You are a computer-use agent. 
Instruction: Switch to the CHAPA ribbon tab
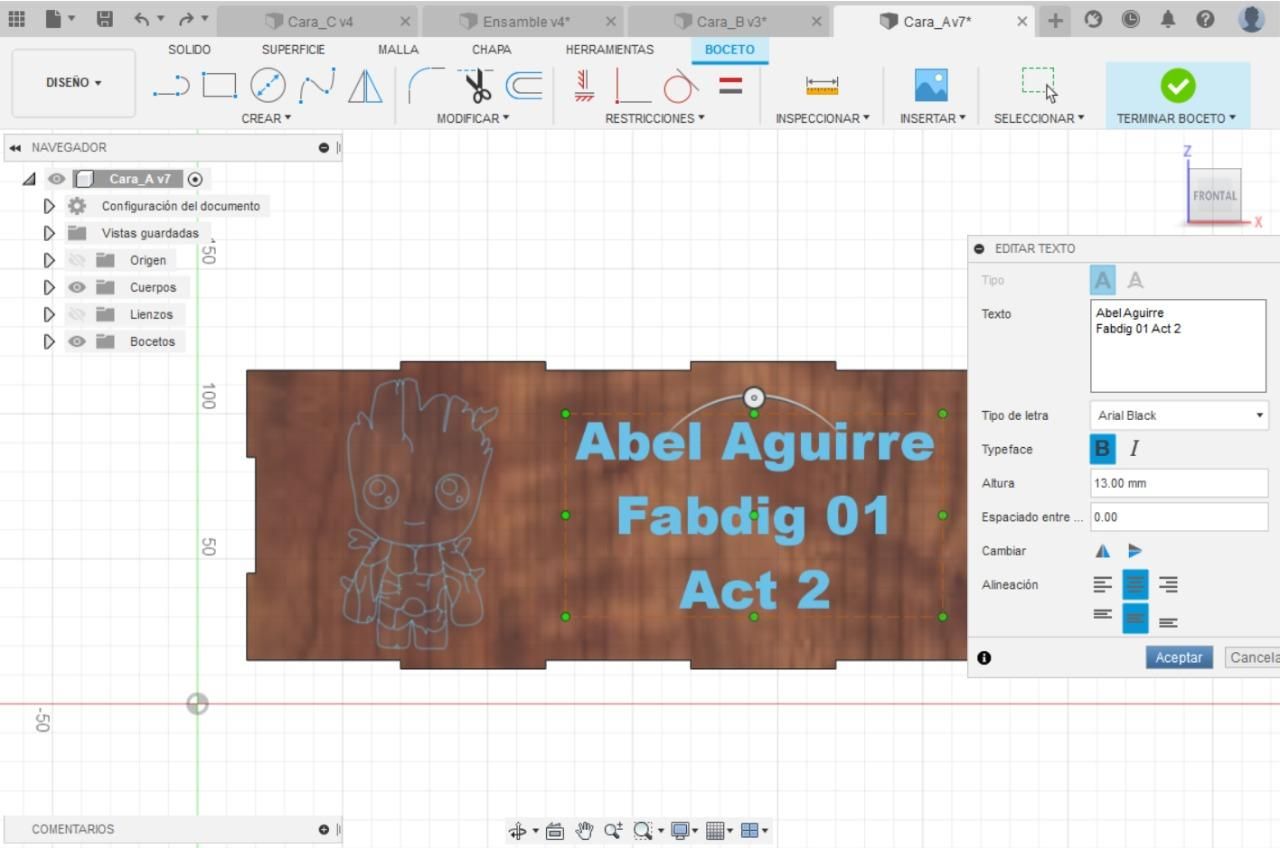(491, 49)
